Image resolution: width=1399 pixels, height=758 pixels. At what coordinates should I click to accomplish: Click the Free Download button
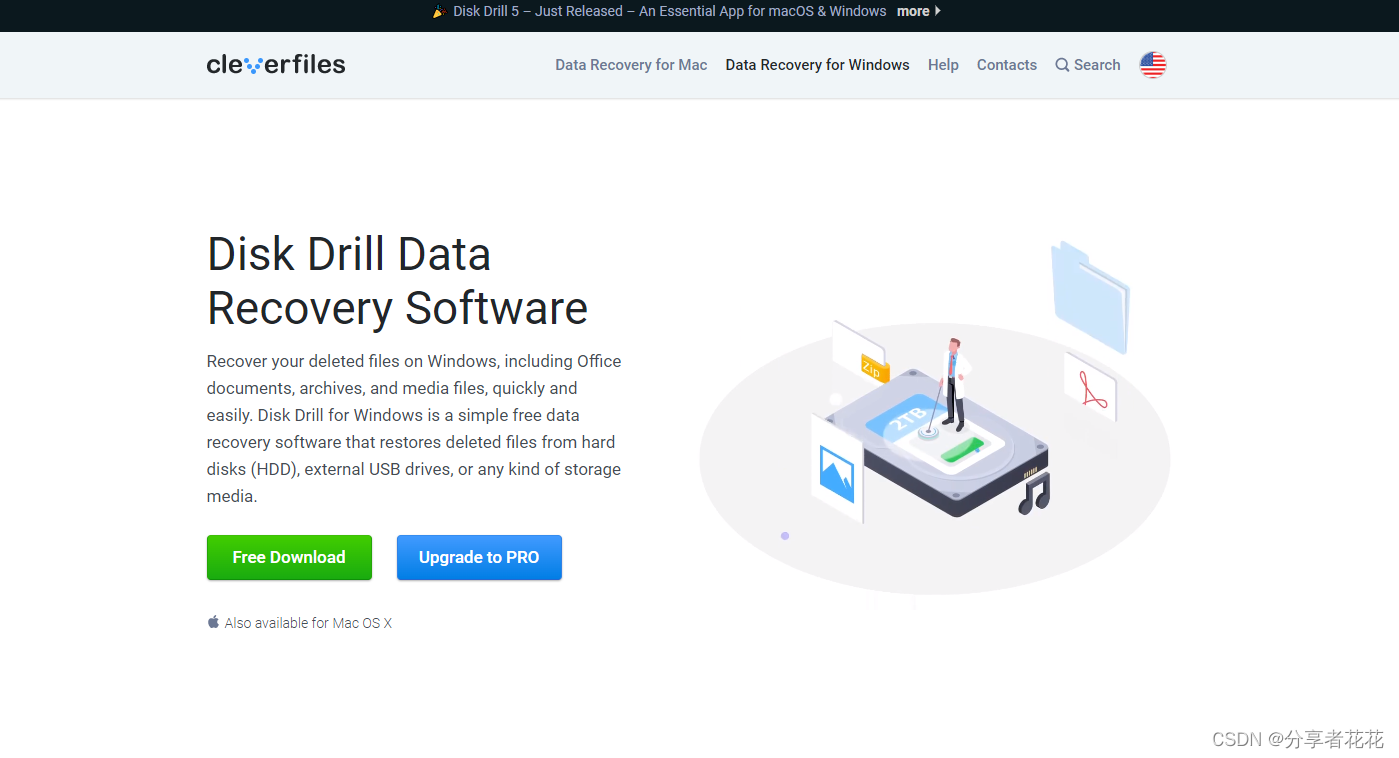coord(289,557)
